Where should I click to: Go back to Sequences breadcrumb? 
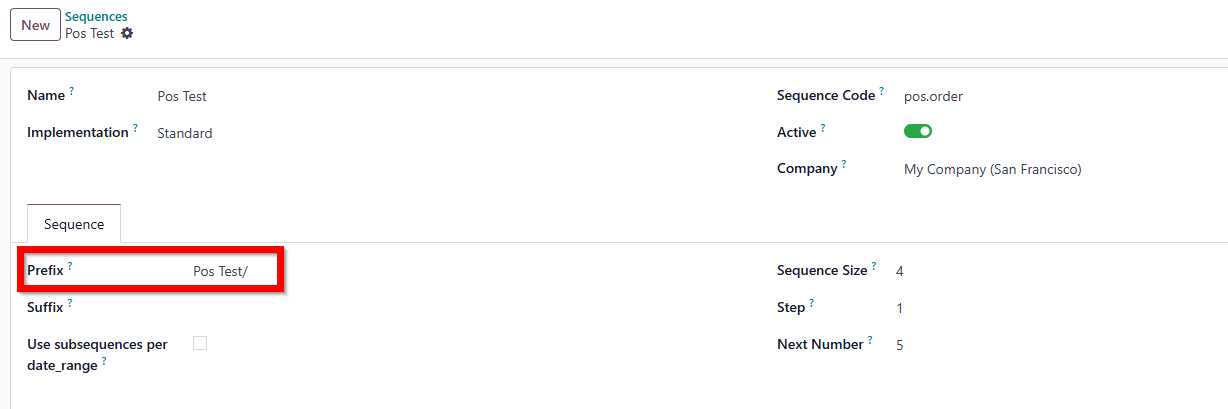(x=96, y=16)
